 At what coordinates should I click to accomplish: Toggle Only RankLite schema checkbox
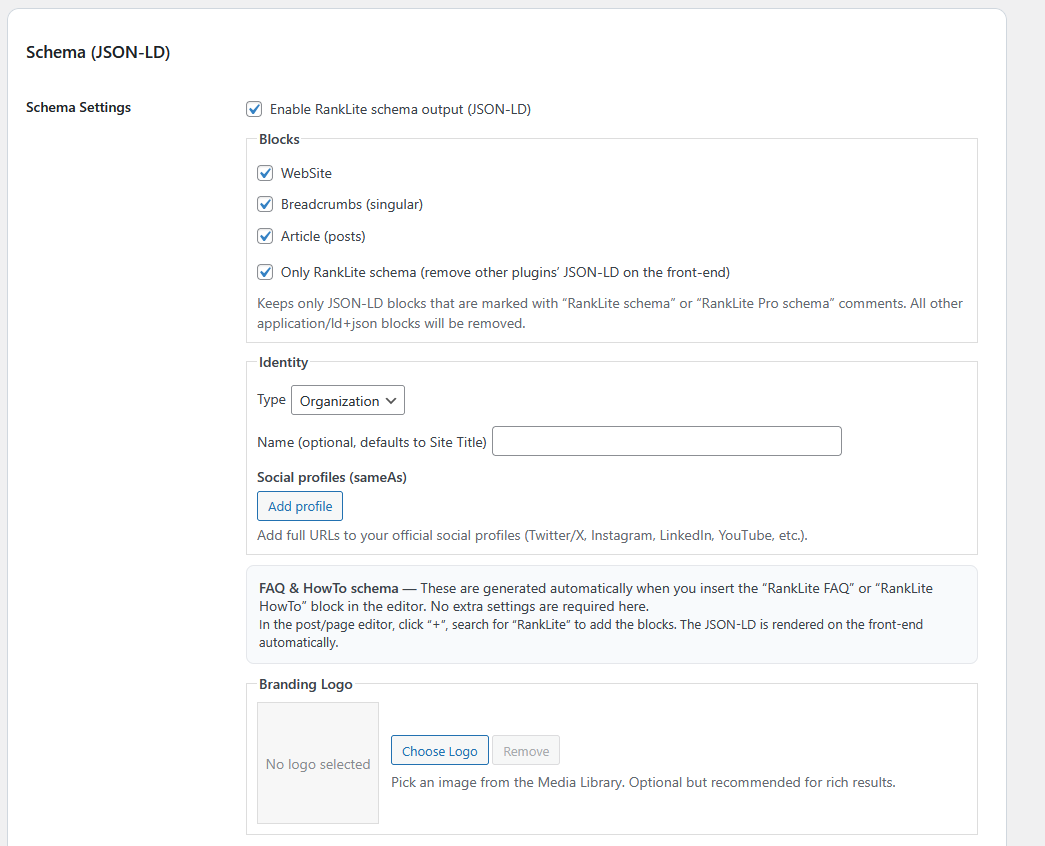tap(265, 272)
